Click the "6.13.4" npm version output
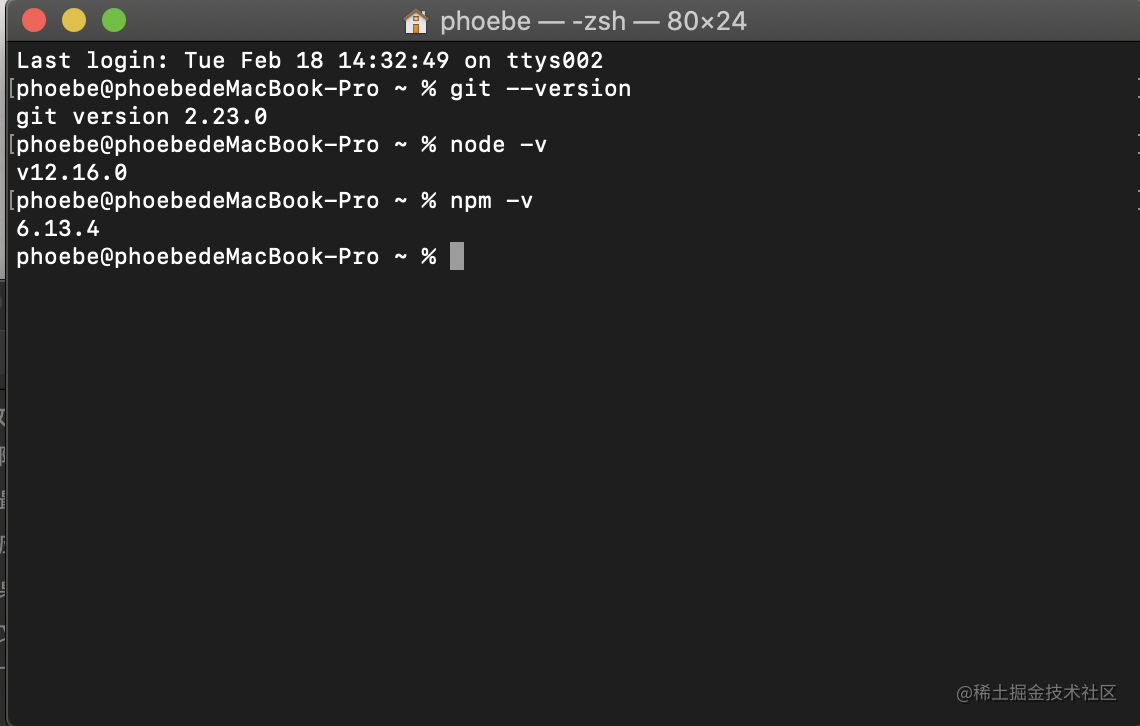Viewport: 1140px width, 726px height. pos(57,228)
